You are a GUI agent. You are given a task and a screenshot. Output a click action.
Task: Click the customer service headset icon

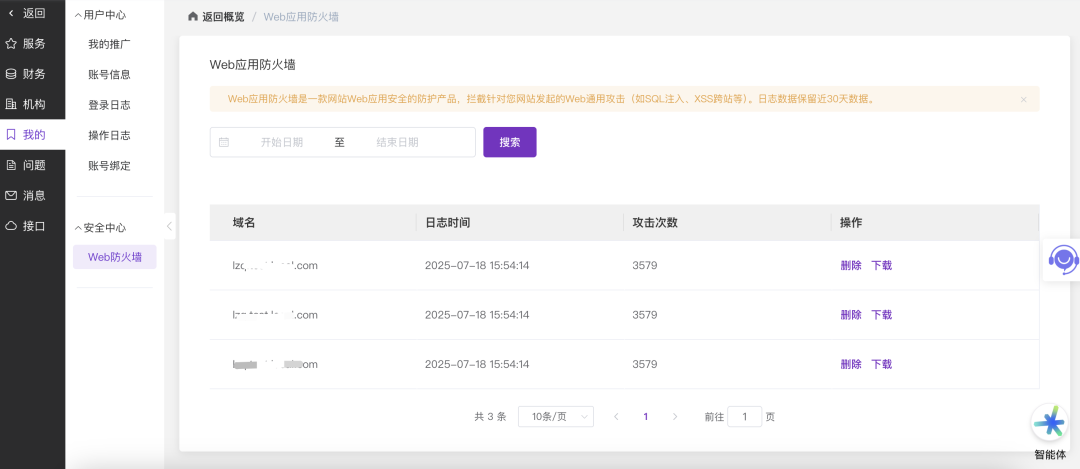(x=1061, y=260)
